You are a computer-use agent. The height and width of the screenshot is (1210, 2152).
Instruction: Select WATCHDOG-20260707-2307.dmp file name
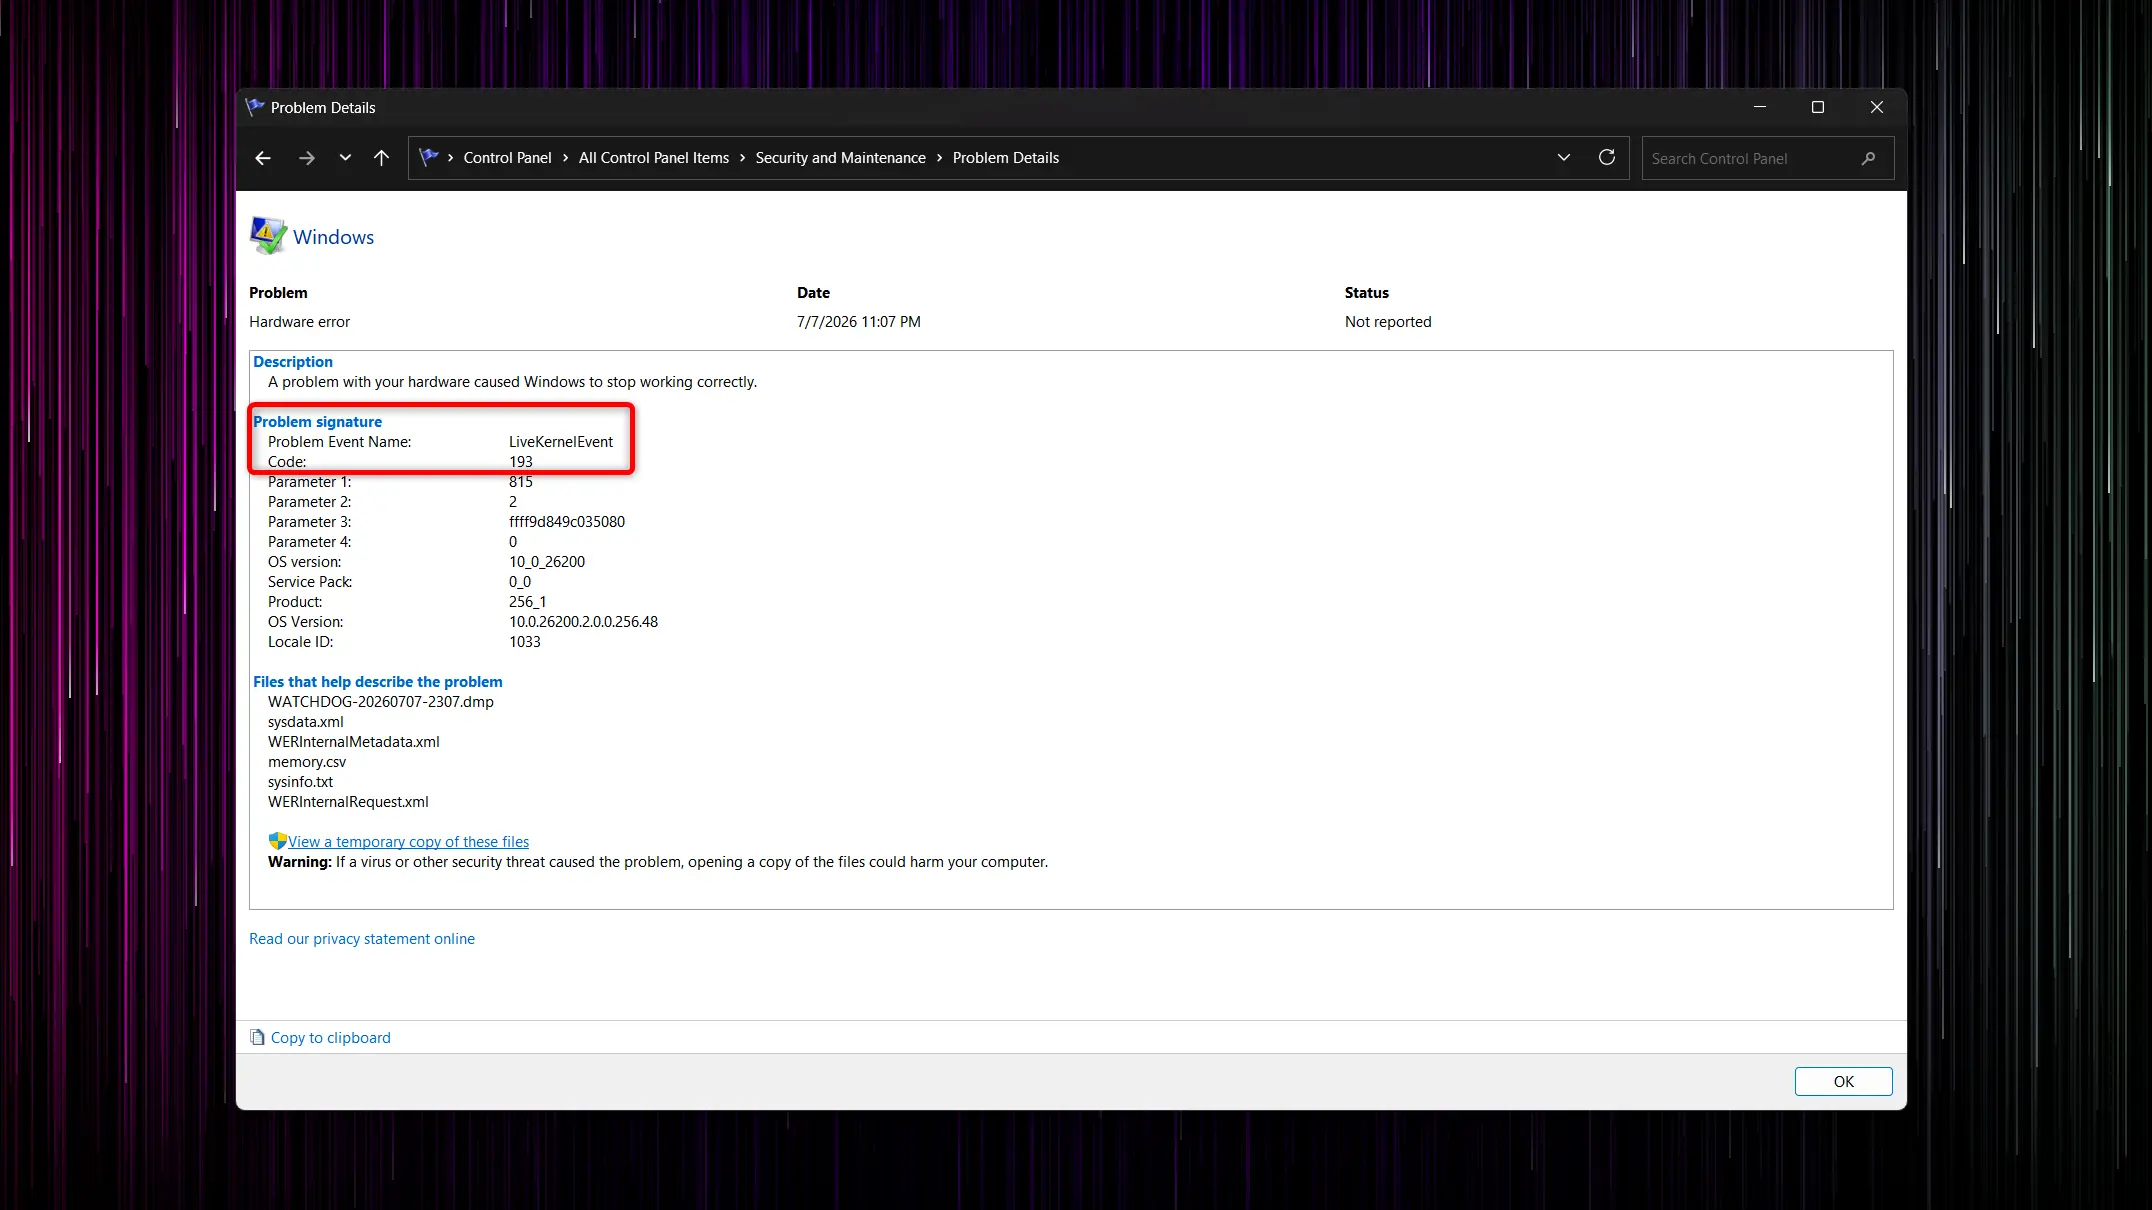[x=381, y=702]
